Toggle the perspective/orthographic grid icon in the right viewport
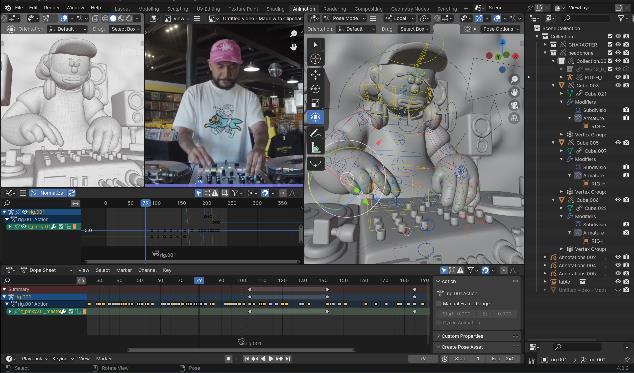Viewport: 634px width, 373px height. pos(514,118)
